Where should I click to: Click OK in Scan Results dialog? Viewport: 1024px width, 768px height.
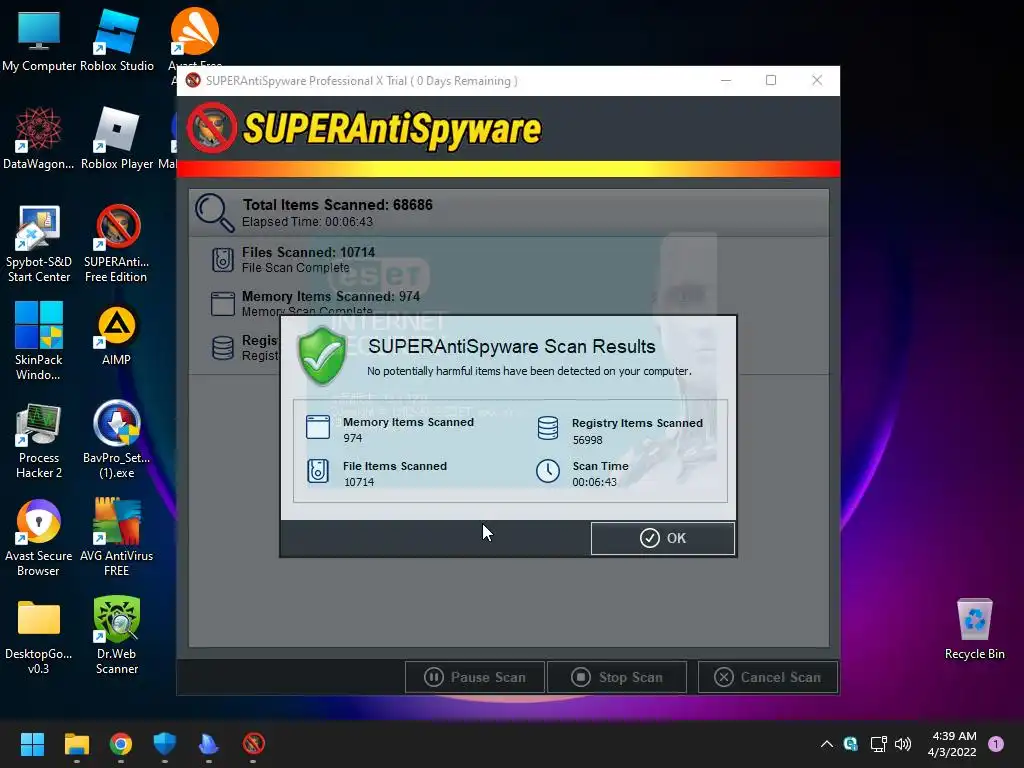[662, 538]
